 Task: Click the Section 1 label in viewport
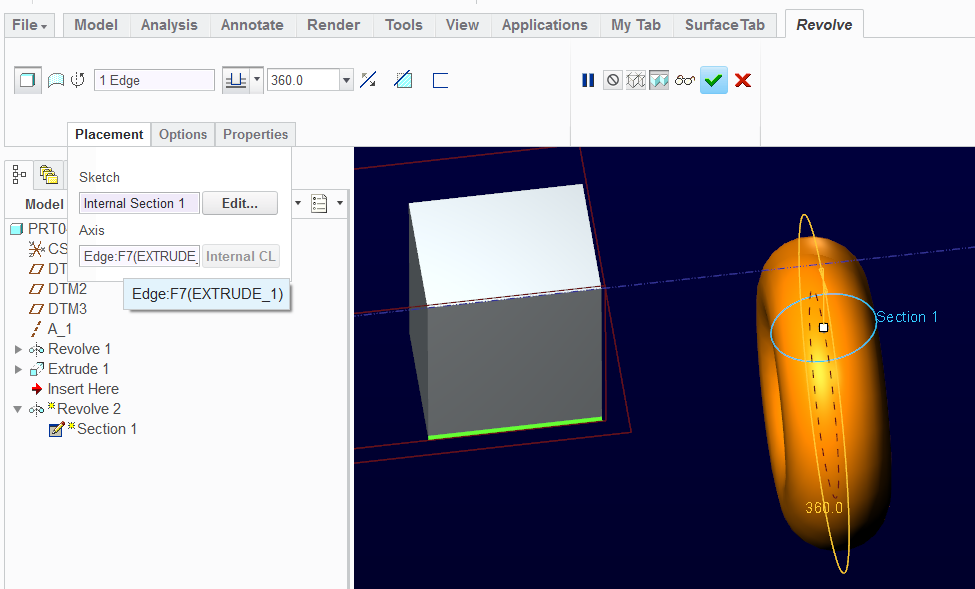point(907,317)
